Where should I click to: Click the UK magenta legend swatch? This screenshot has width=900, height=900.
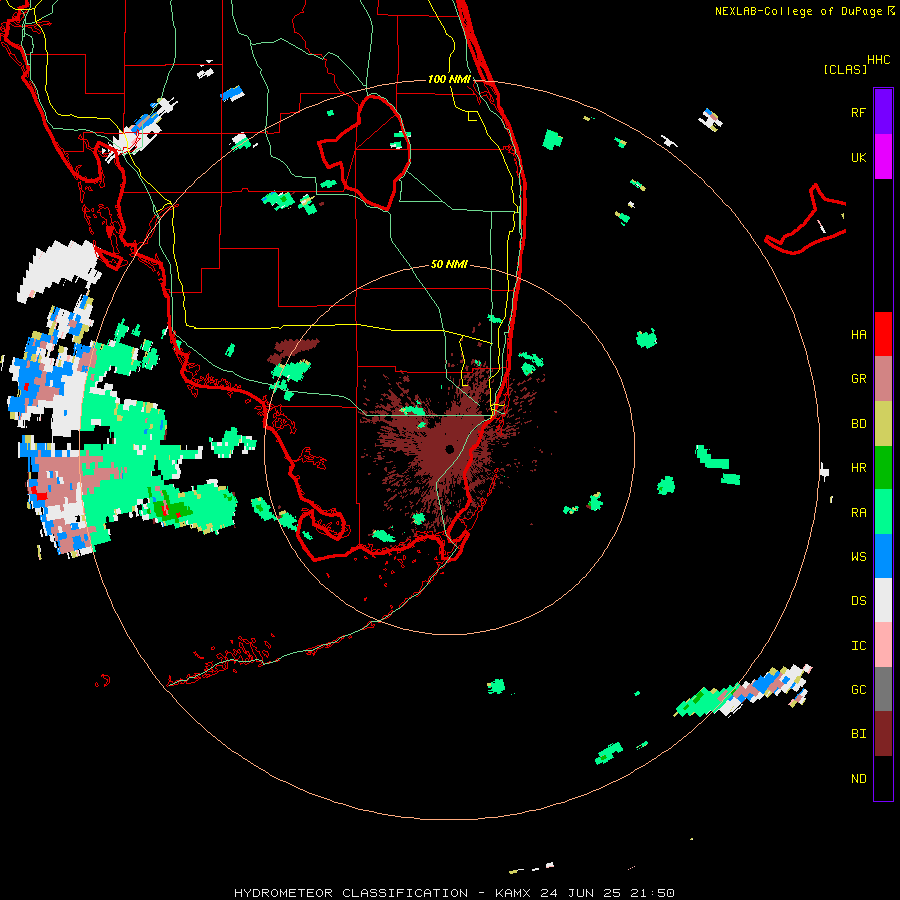click(883, 157)
